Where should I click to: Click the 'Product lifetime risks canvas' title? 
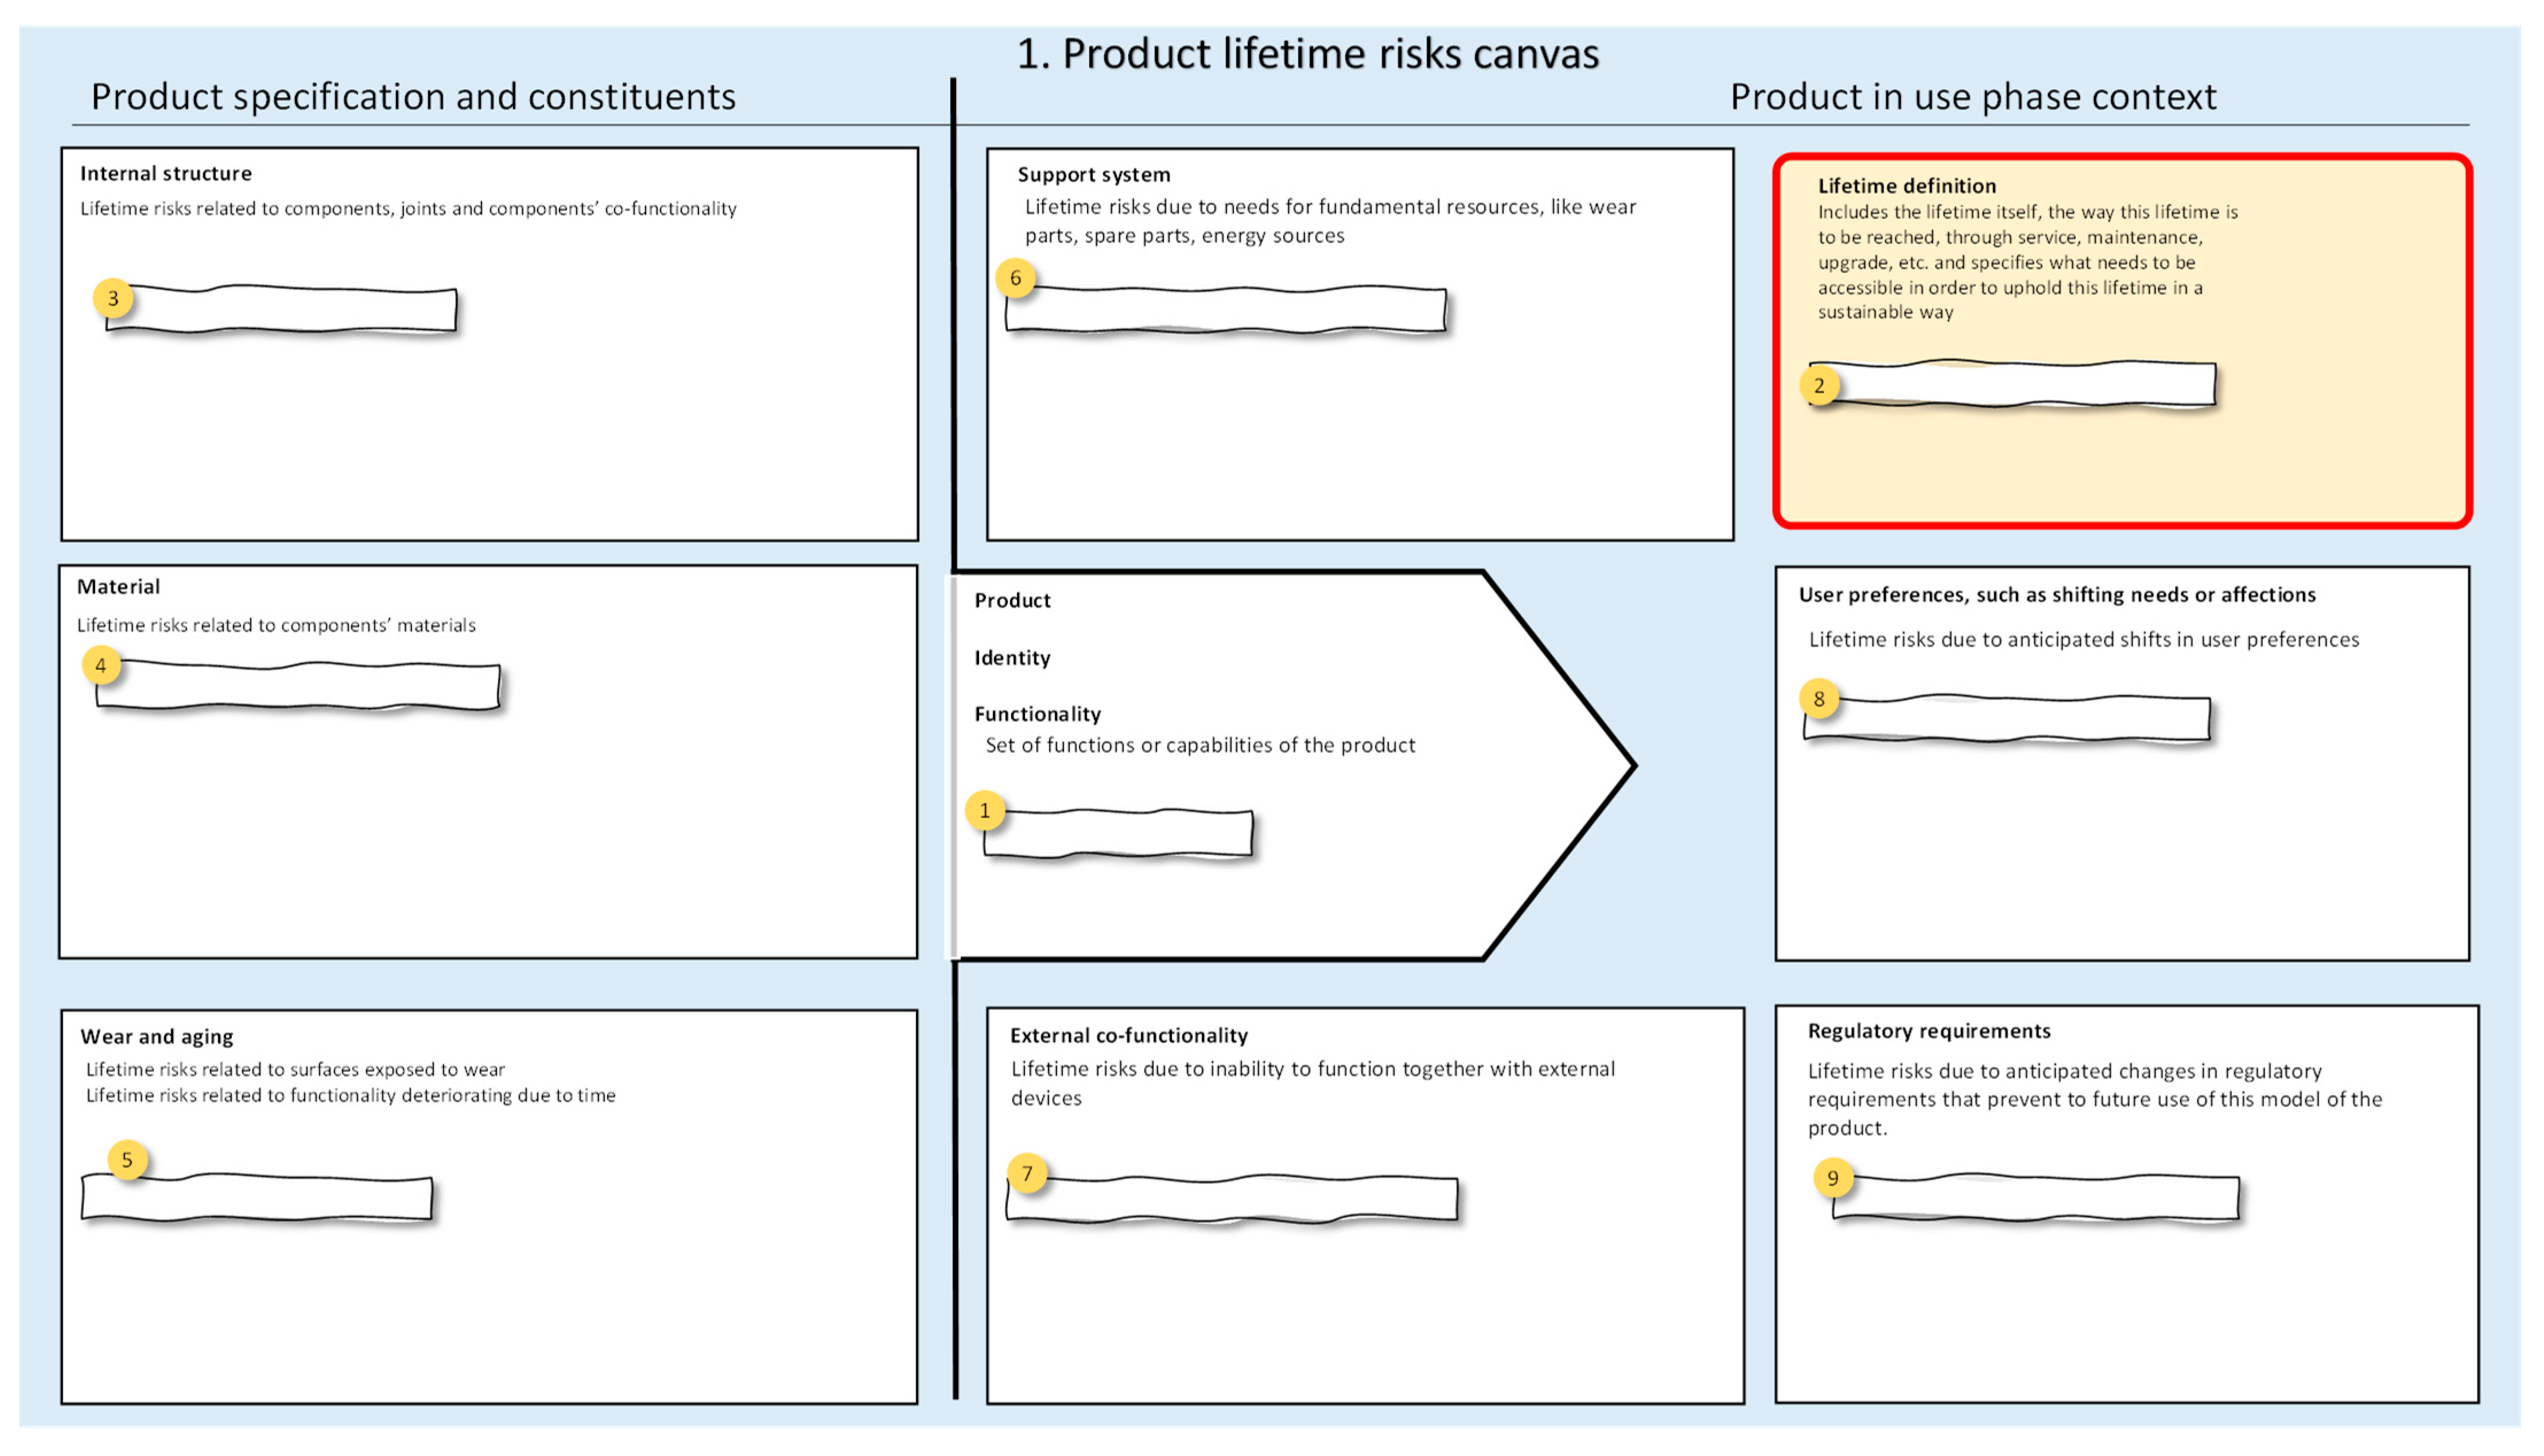point(1307,53)
